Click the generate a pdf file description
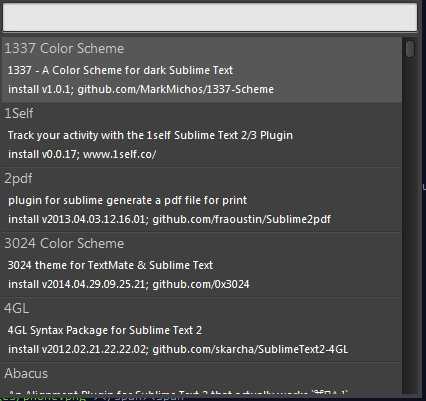This screenshot has width=426, height=401. (127, 200)
